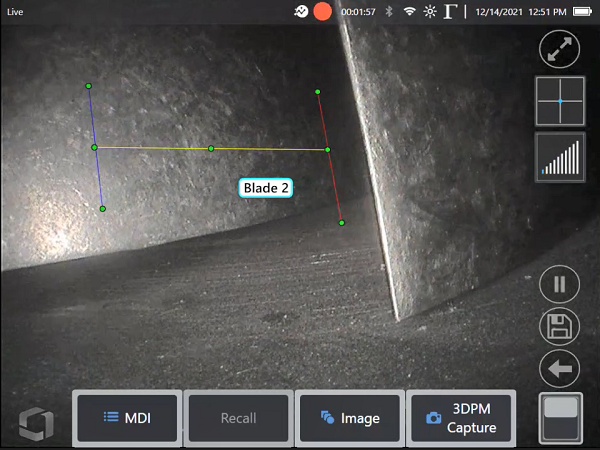Pause the live video feed

click(x=559, y=284)
